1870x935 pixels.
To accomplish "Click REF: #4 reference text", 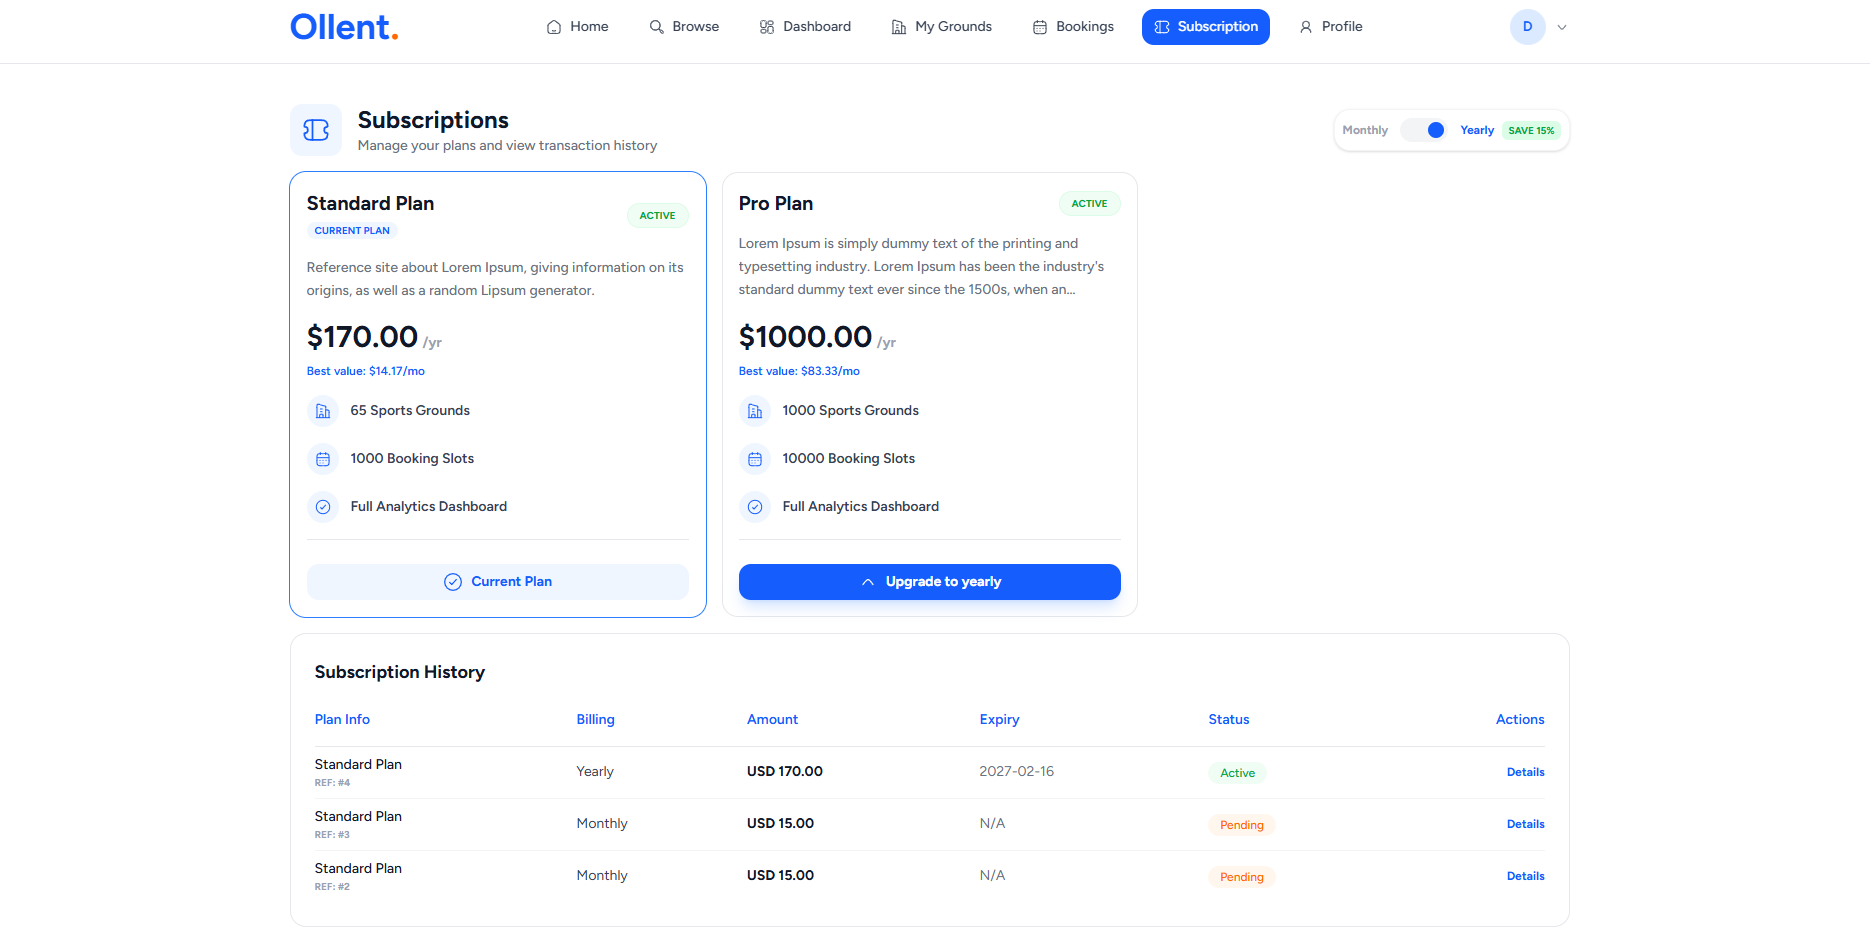I will (x=332, y=783).
